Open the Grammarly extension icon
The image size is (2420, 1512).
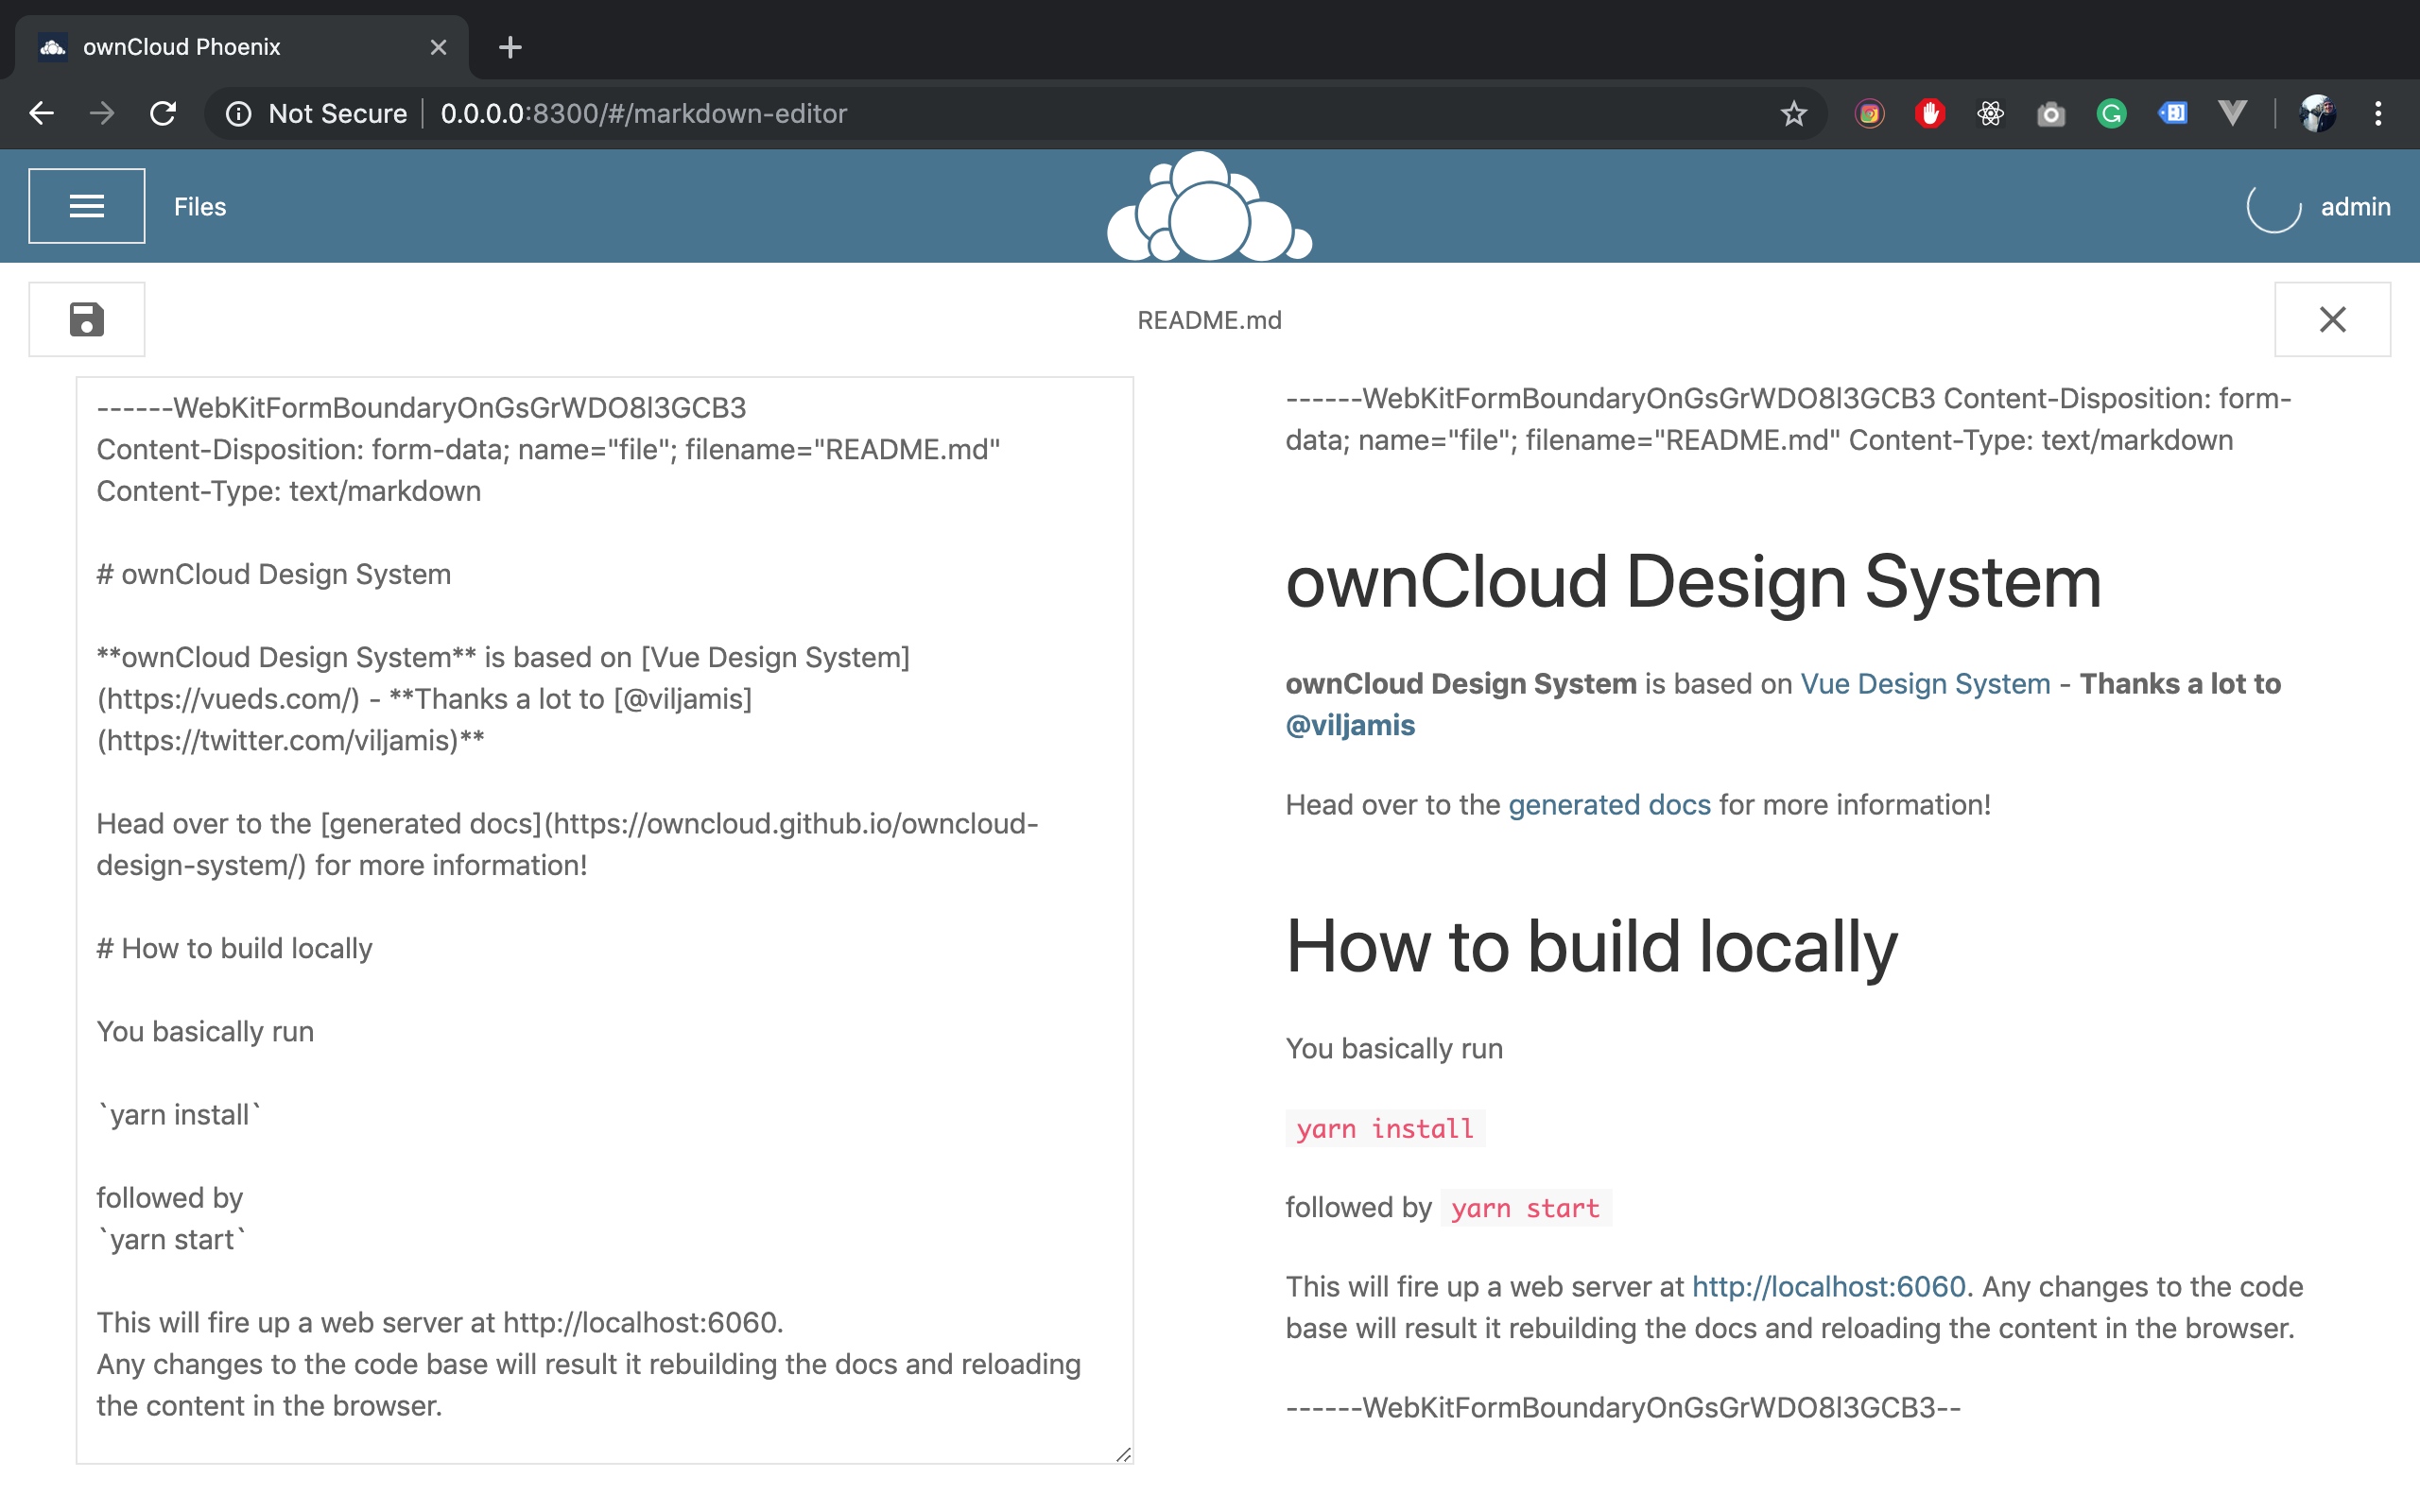[x=2111, y=114]
